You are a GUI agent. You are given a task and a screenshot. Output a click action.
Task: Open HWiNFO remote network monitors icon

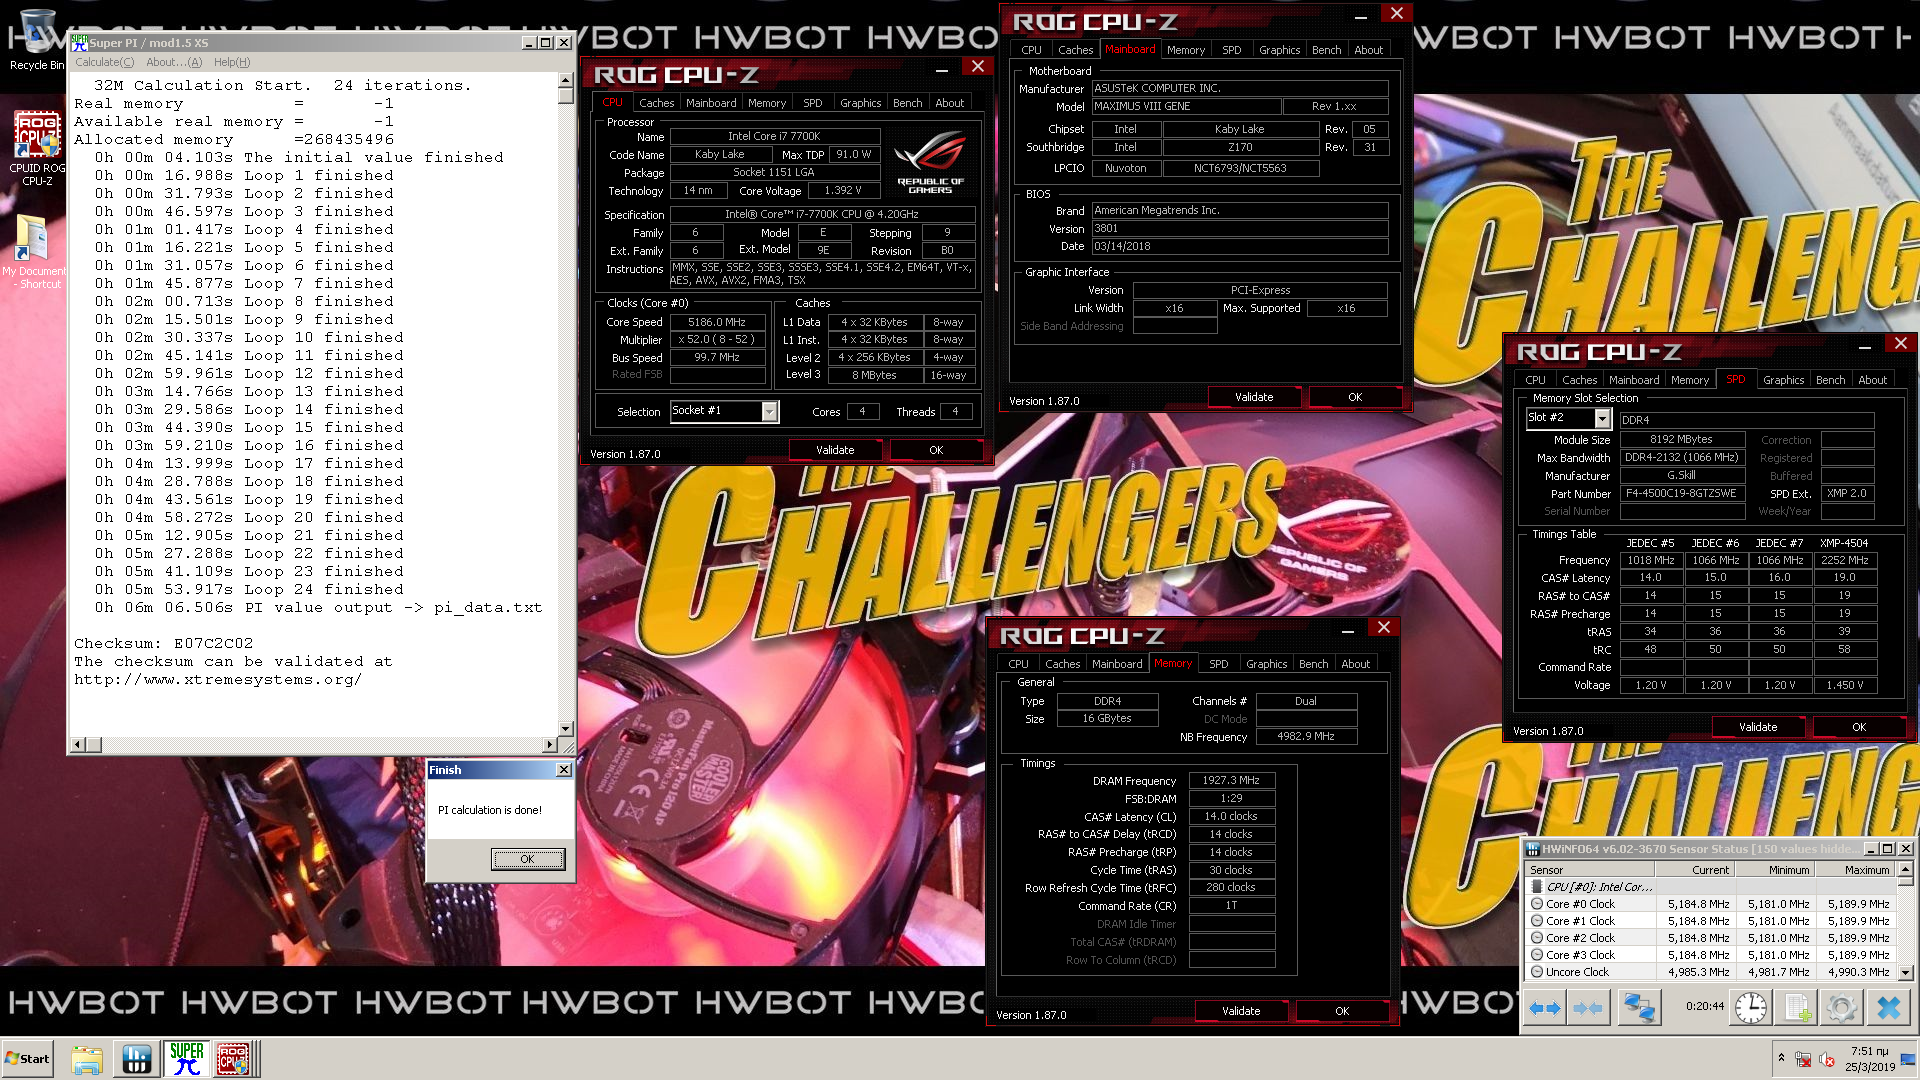pyautogui.click(x=1639, y=1008)
